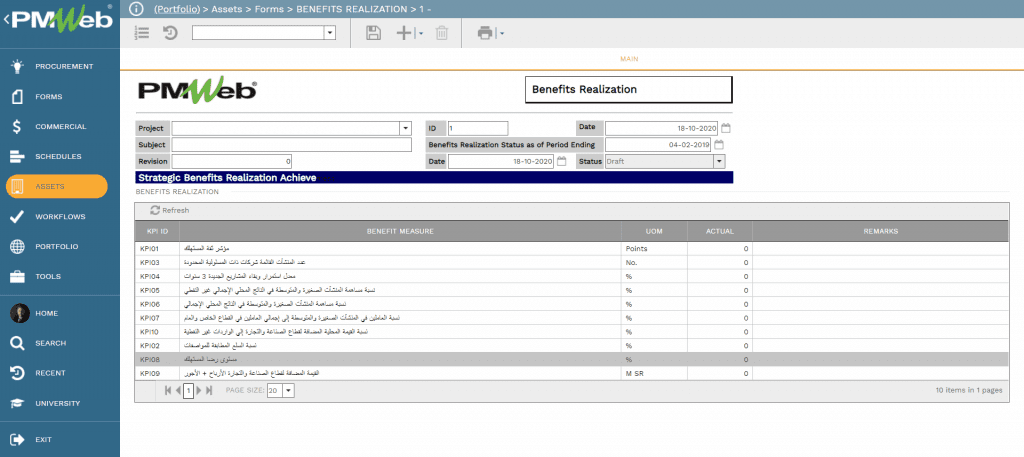Select the highlighted KPI08 row
The image size is (1024, 457).
click(571, 360)
